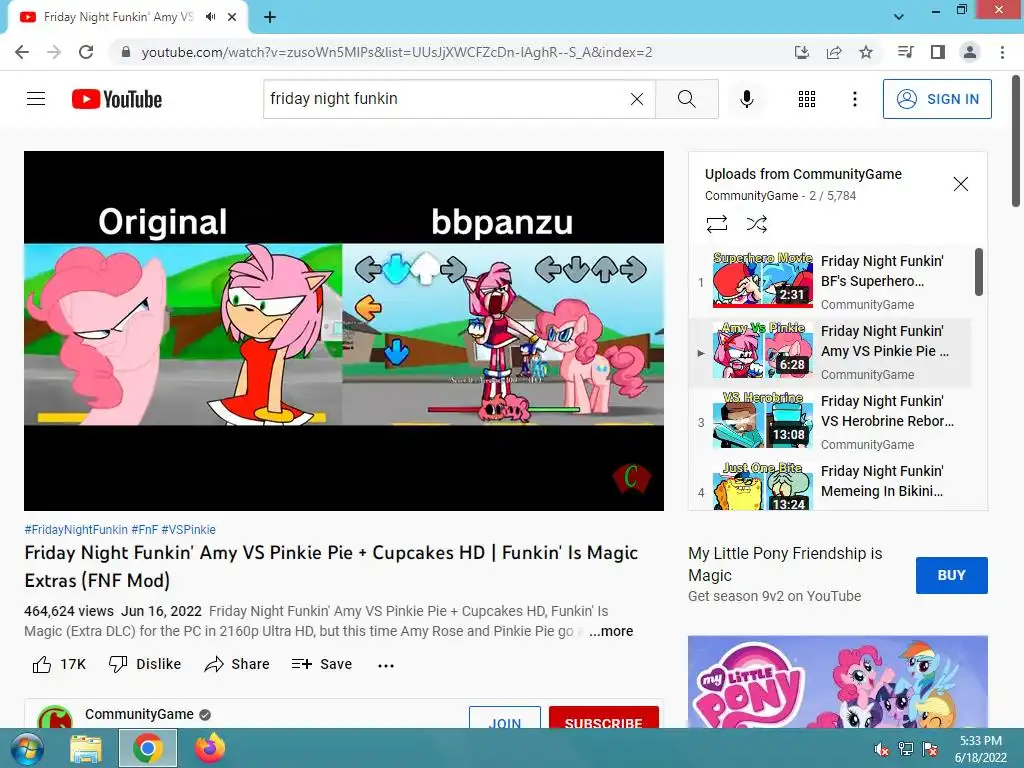This screenshot has height=768, width=1024.
Task: Close the Uploads from CommunityGame playlist panel
Action: tap(960, 184)
